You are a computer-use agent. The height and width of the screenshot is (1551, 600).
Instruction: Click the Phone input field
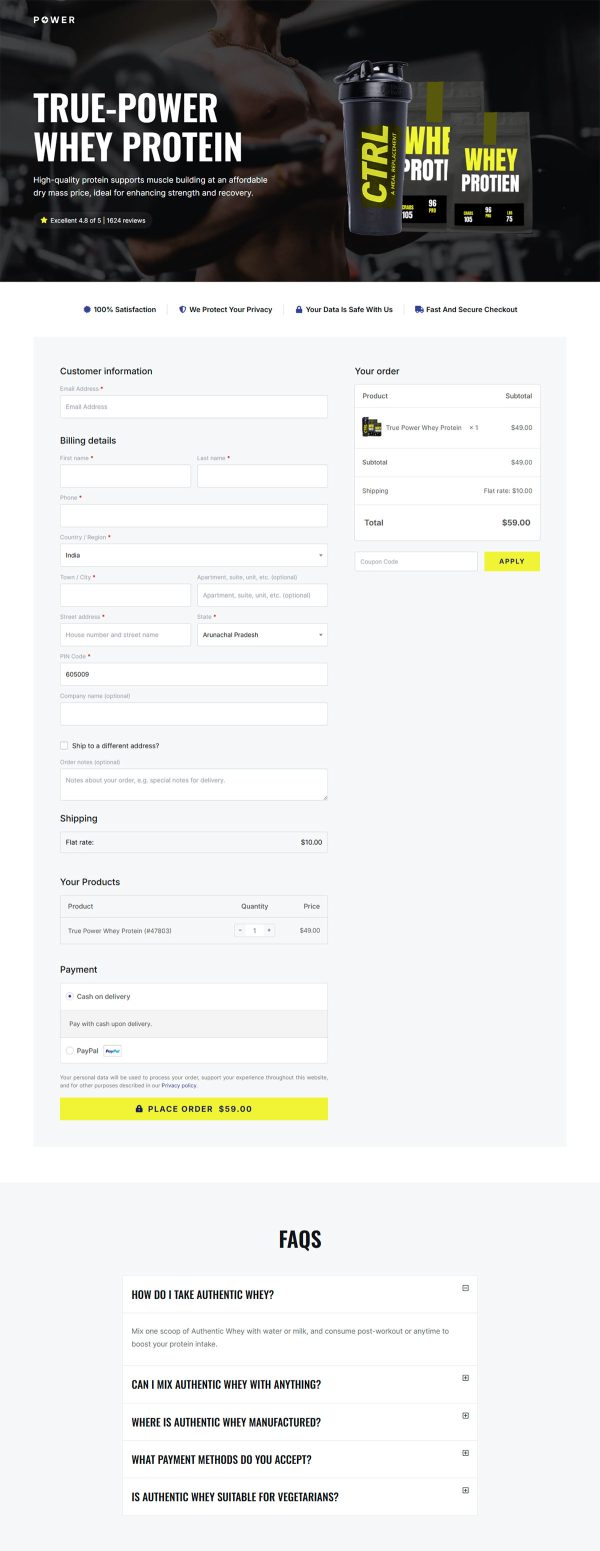pos(194,515)
